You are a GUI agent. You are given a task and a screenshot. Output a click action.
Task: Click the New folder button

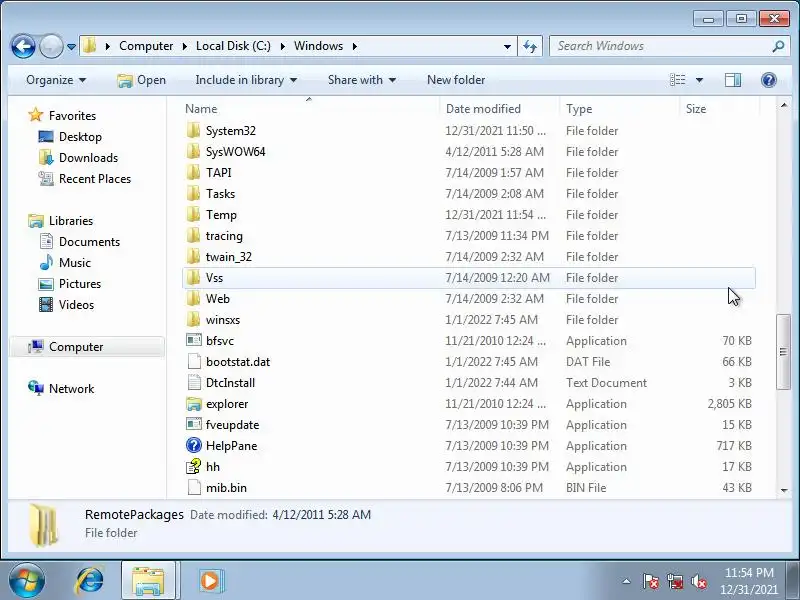pos(456,80)
